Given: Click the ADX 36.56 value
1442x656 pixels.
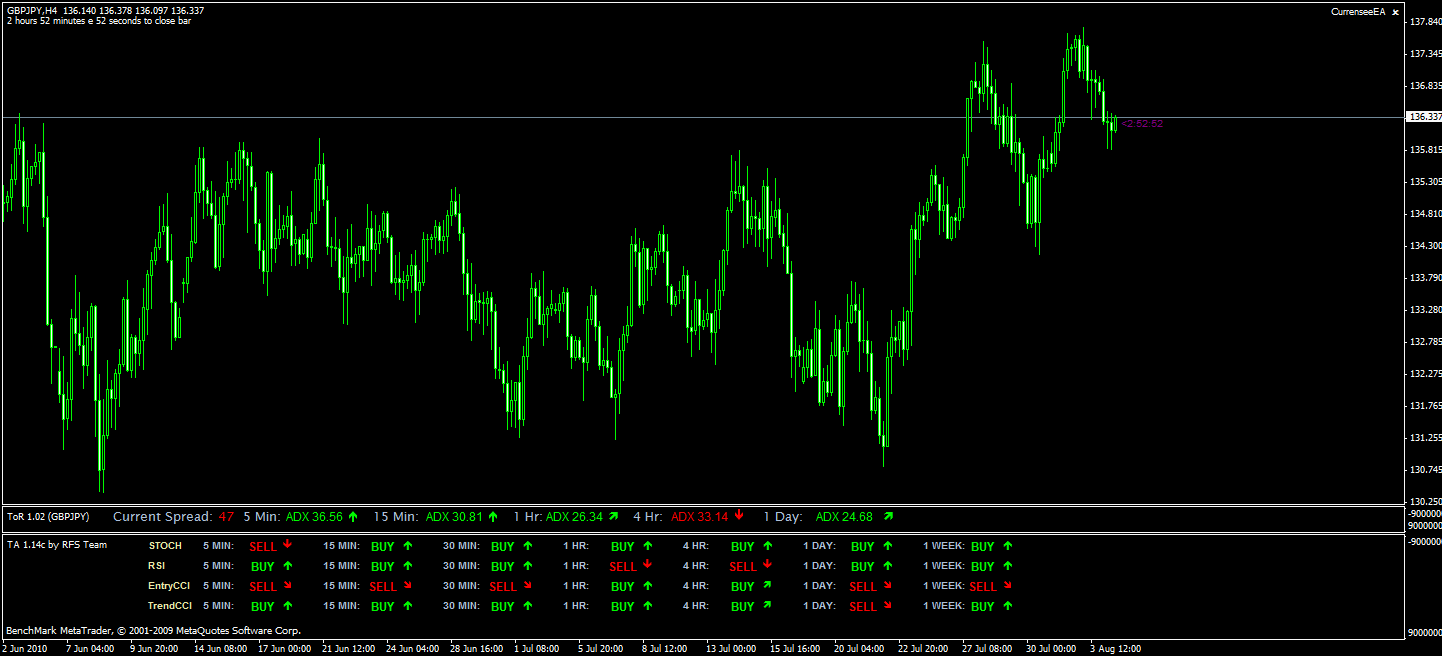Looking at the screenshot, I should (x=314, y=517).
